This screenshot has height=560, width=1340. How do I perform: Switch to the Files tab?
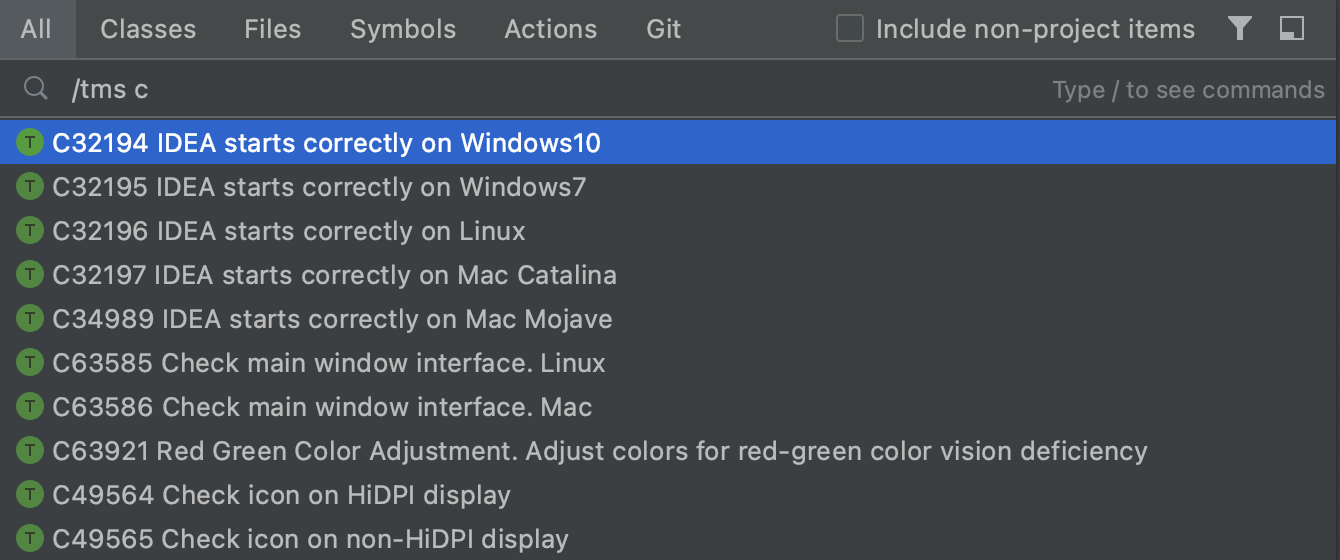coord(273,29)
